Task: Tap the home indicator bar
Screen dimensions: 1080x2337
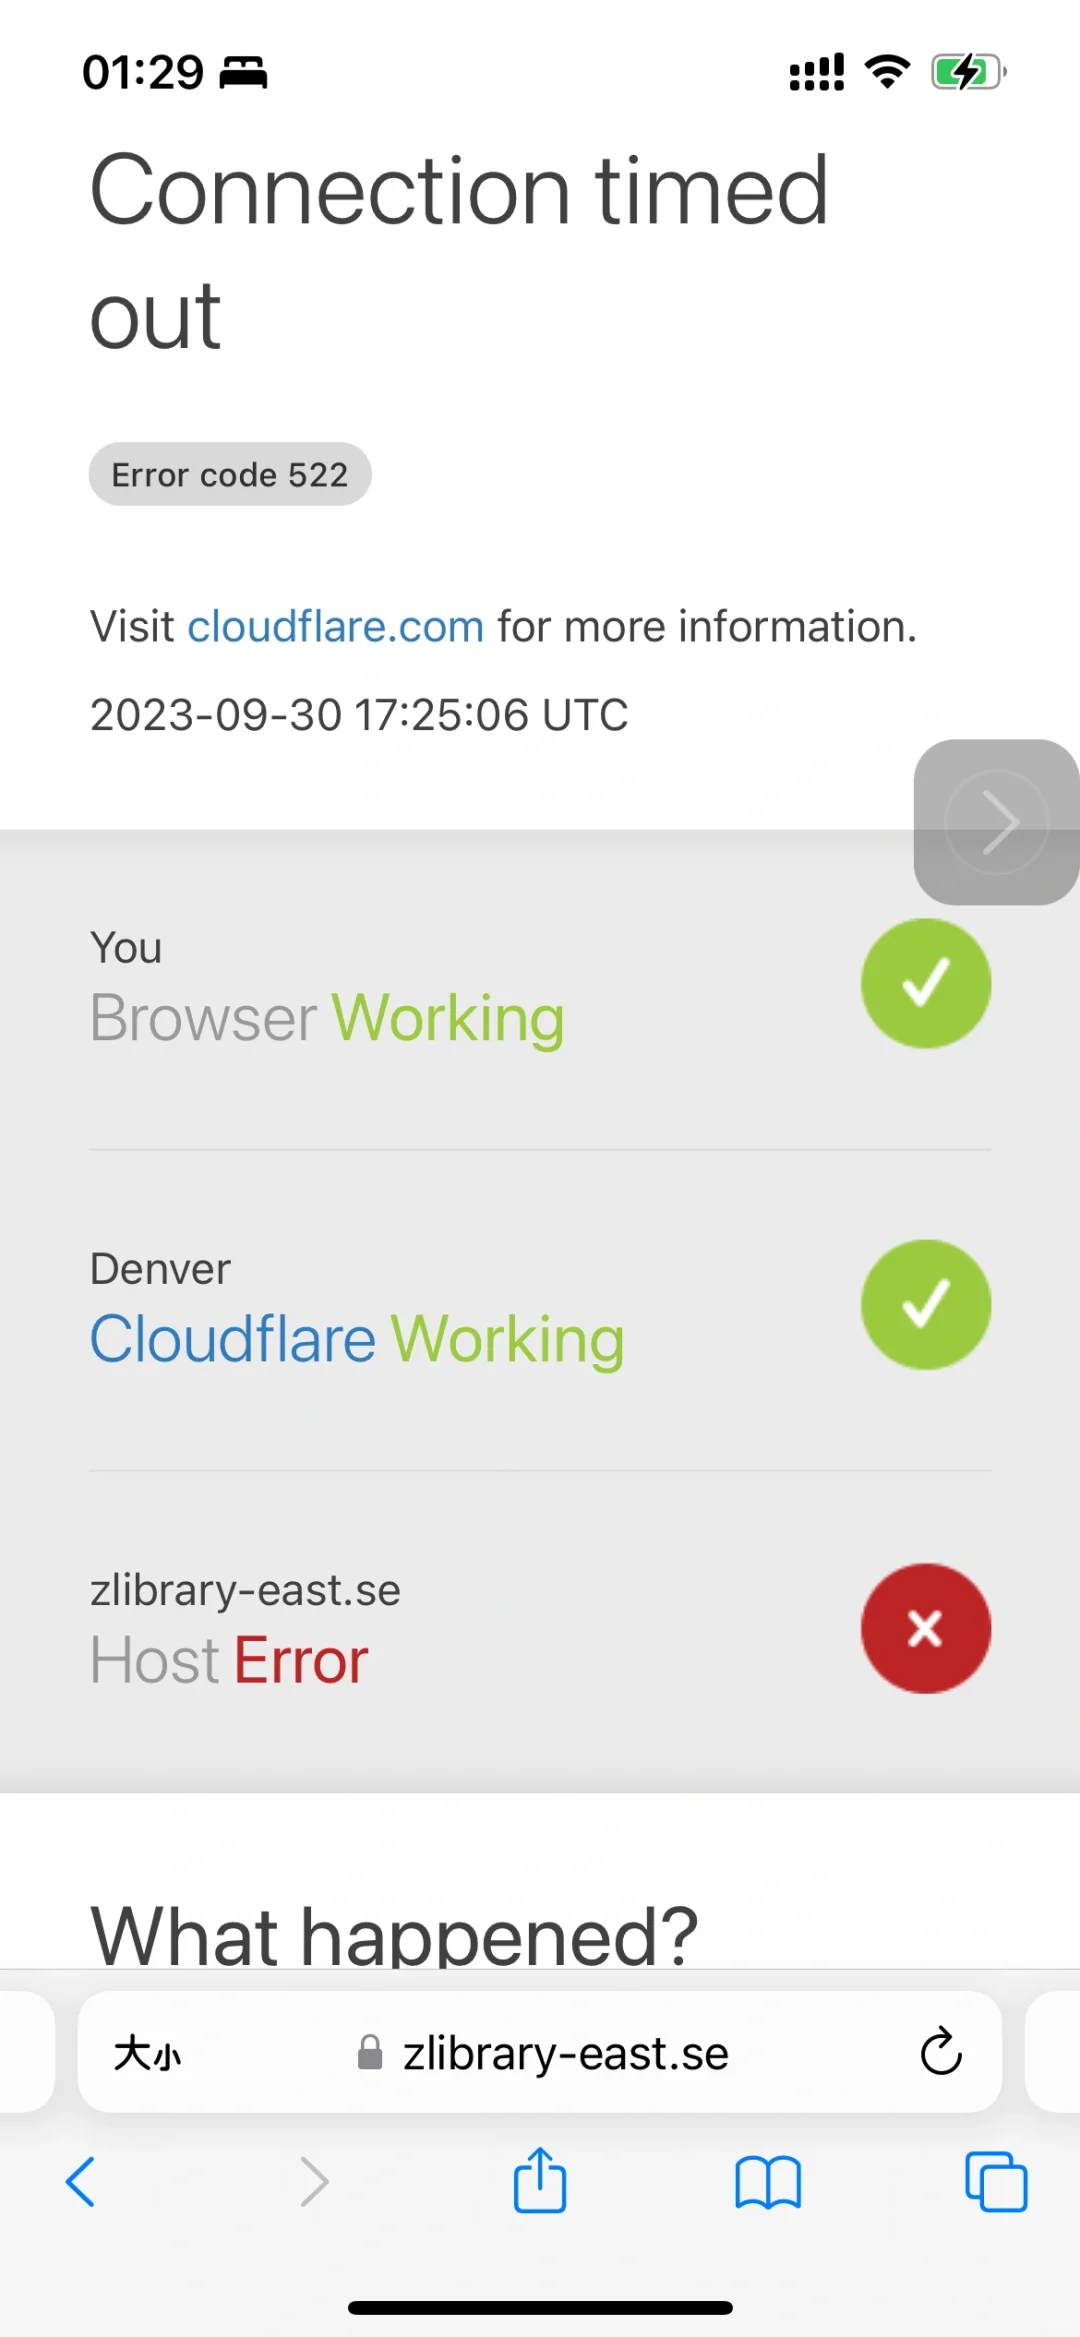Action: pos(540,2307)
